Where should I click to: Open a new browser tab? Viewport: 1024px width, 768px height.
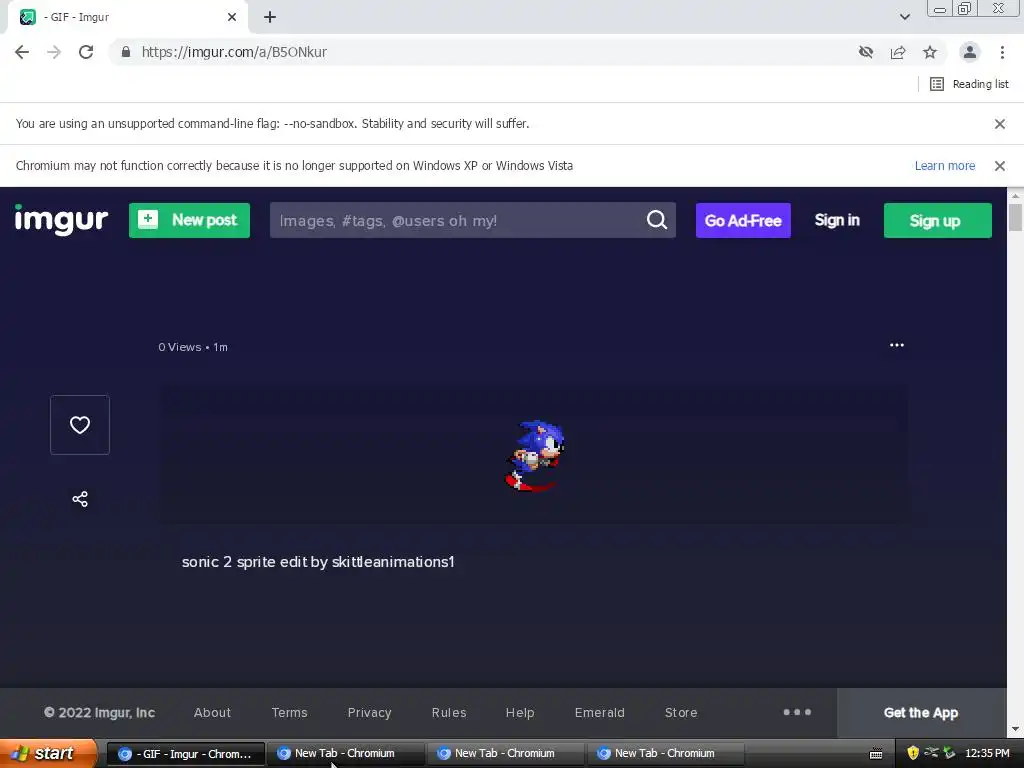point(270,18)
